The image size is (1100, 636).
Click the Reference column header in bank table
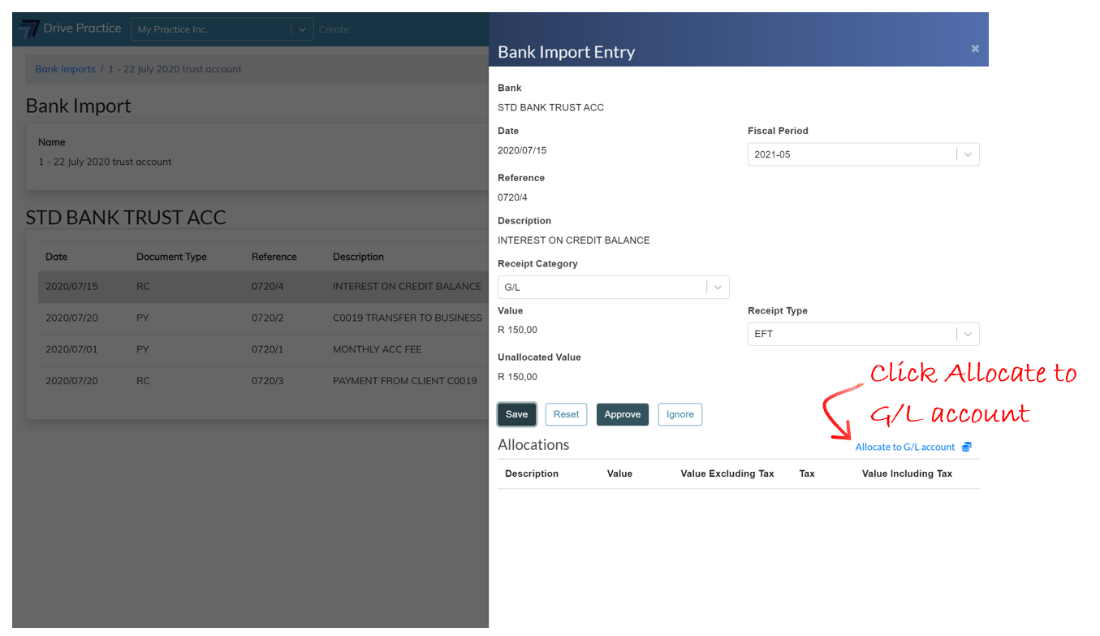pyautogui.click(x=274, y=257)
